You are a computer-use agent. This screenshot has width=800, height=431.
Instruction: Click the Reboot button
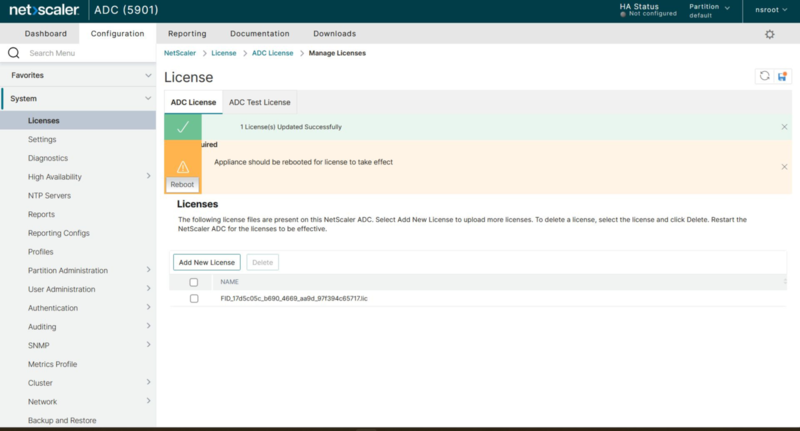click(x=182, y=185)
